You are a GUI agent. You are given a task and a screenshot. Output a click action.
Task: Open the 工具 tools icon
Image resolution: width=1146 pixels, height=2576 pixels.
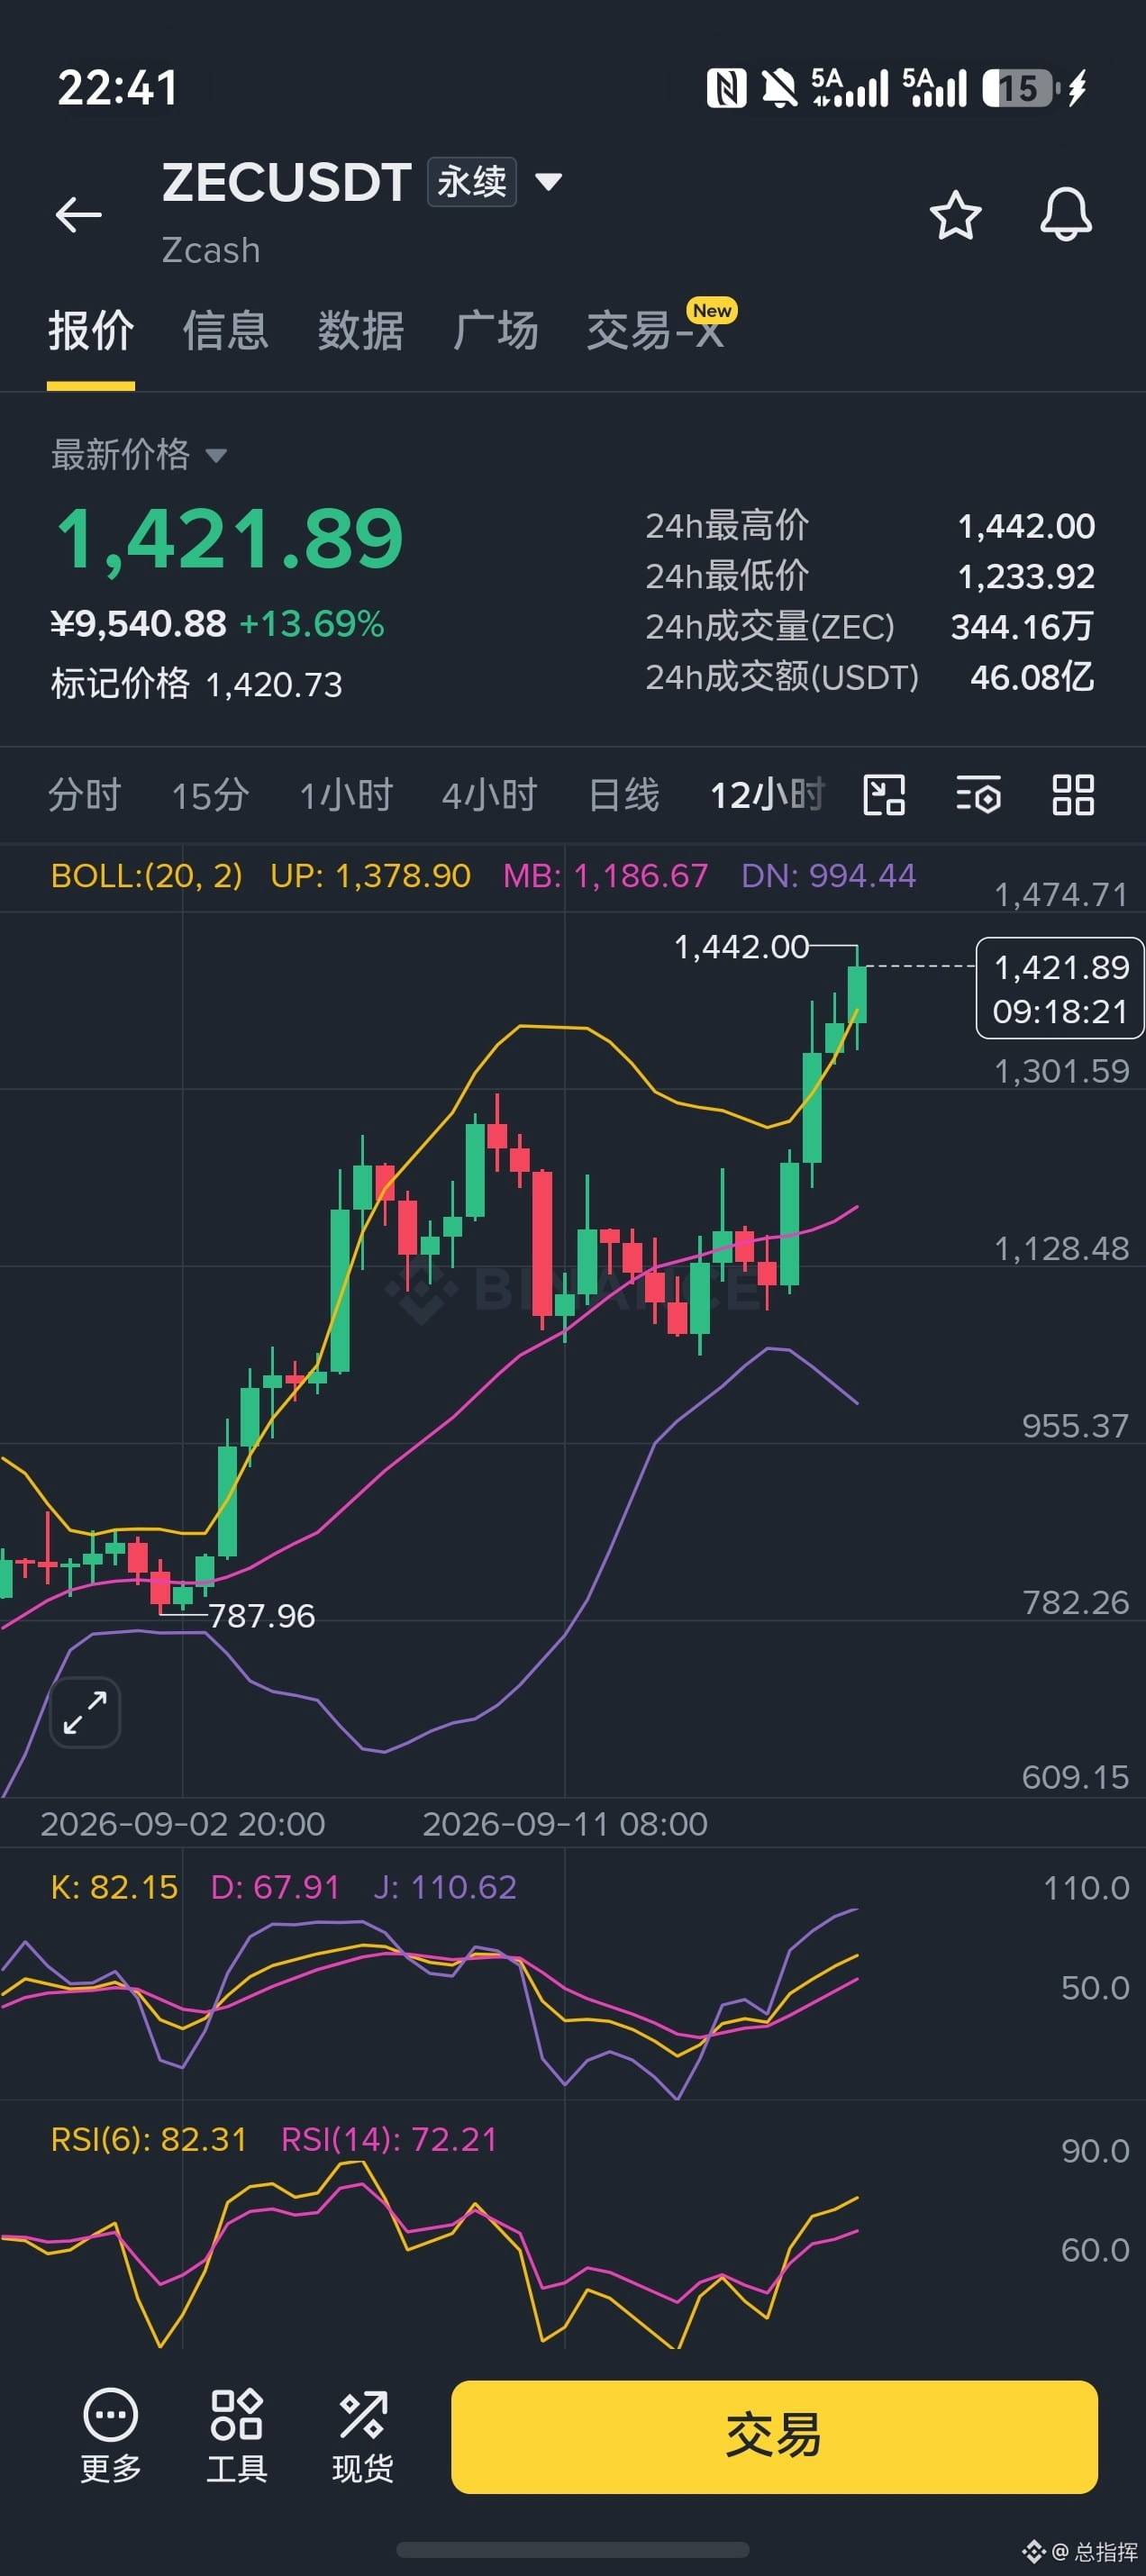point(237,2436)
